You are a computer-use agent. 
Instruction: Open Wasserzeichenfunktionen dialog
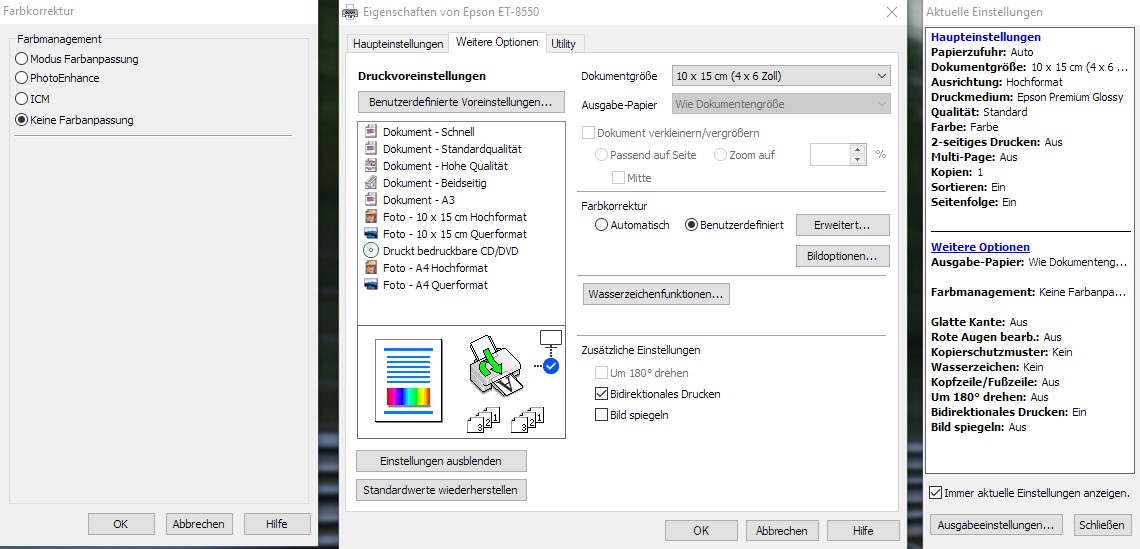(656, 294)
